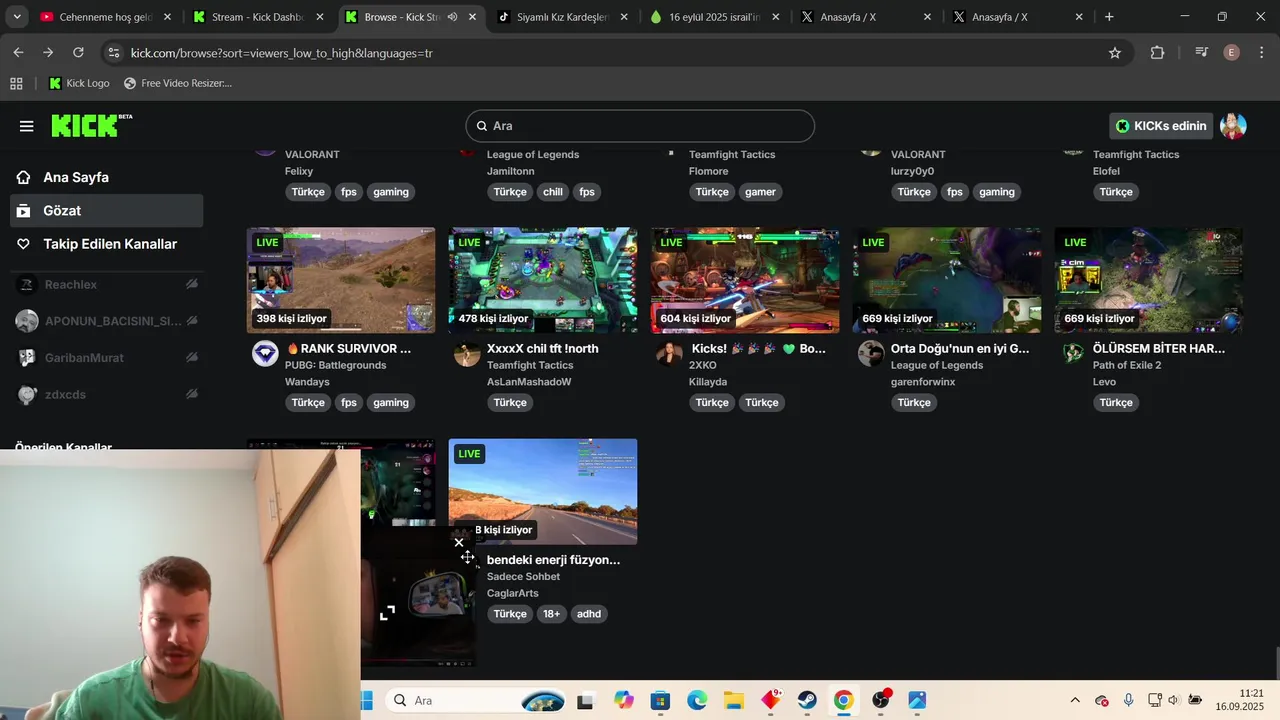Bookmark this page with star icon
This screenshot has height=720, width=1280.
point(1115,53)
